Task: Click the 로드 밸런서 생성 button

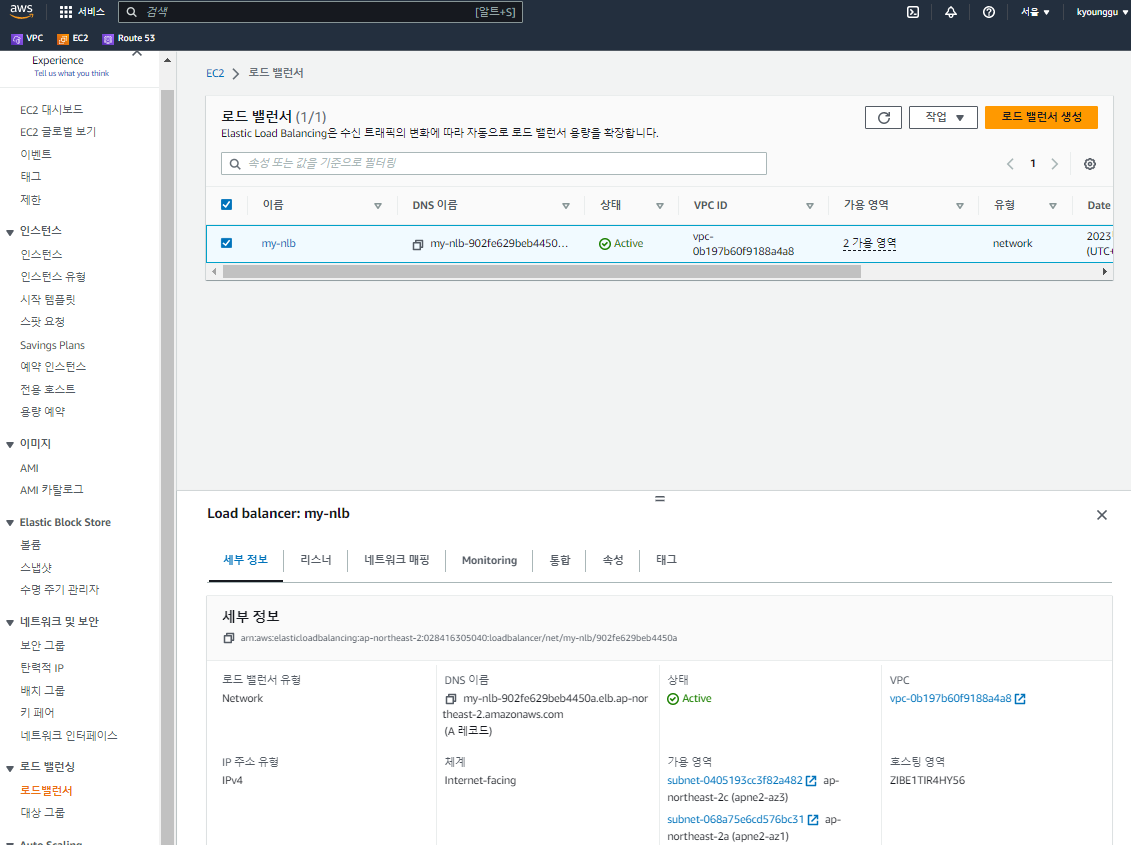Action: [1041, 118]
